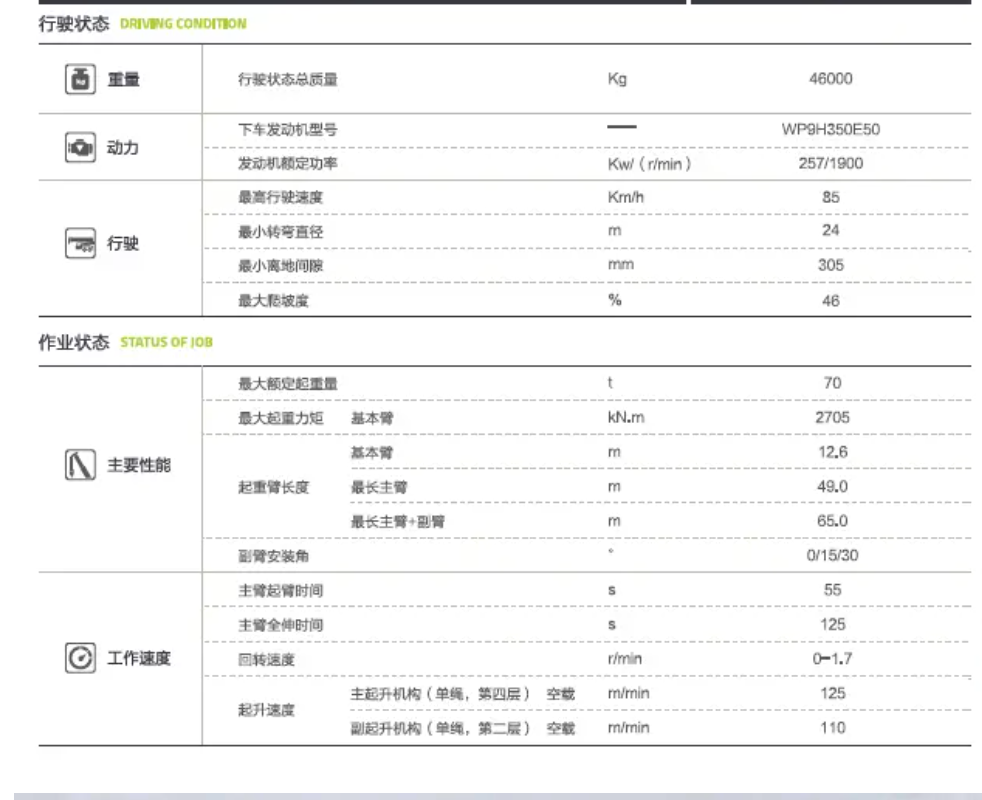Click the lifting moment value 2705

[x=832, y=417]
